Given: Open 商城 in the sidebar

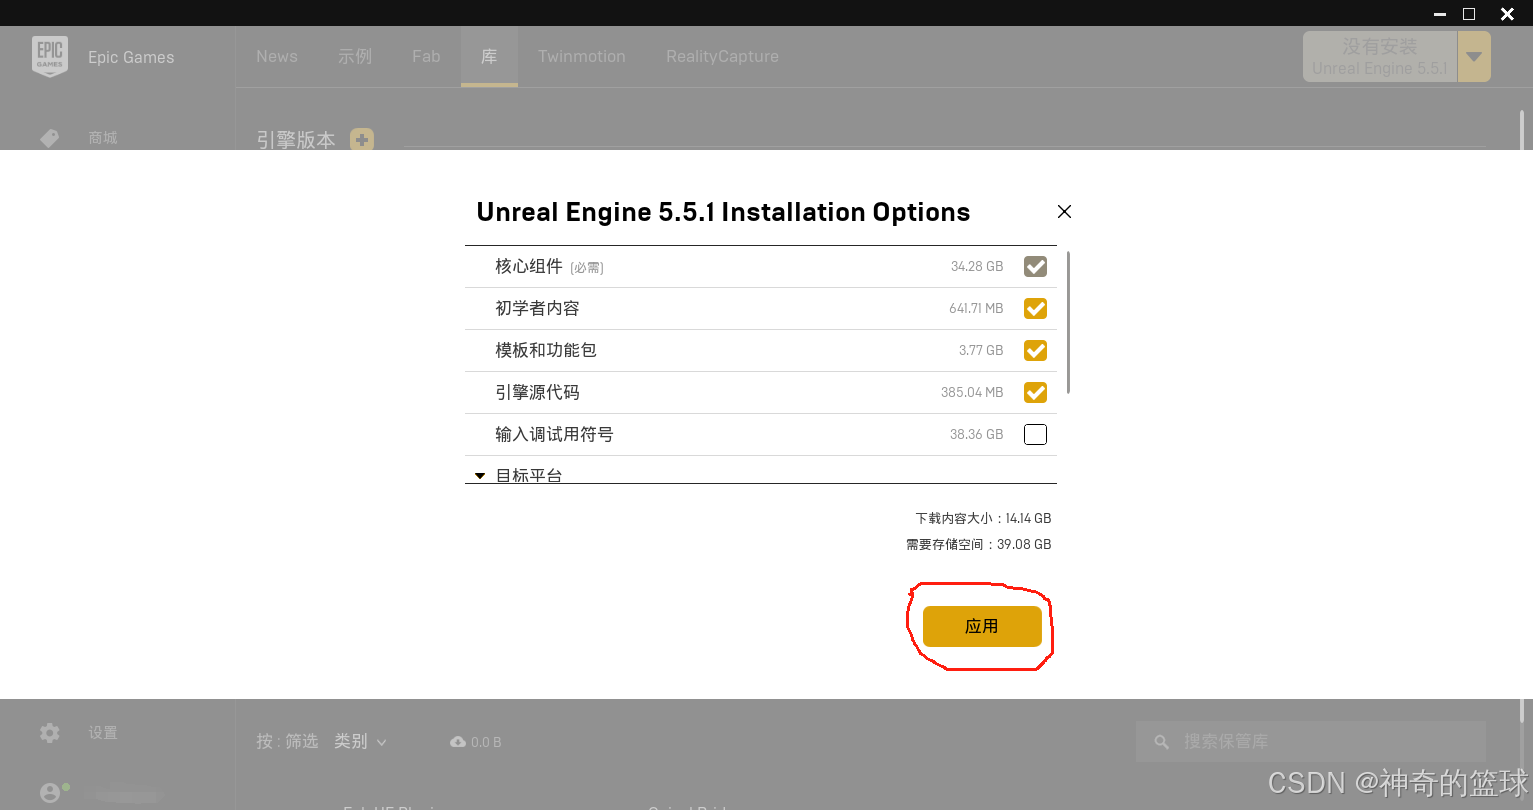Looking at the screenshot, I should (x=103, y=138).
